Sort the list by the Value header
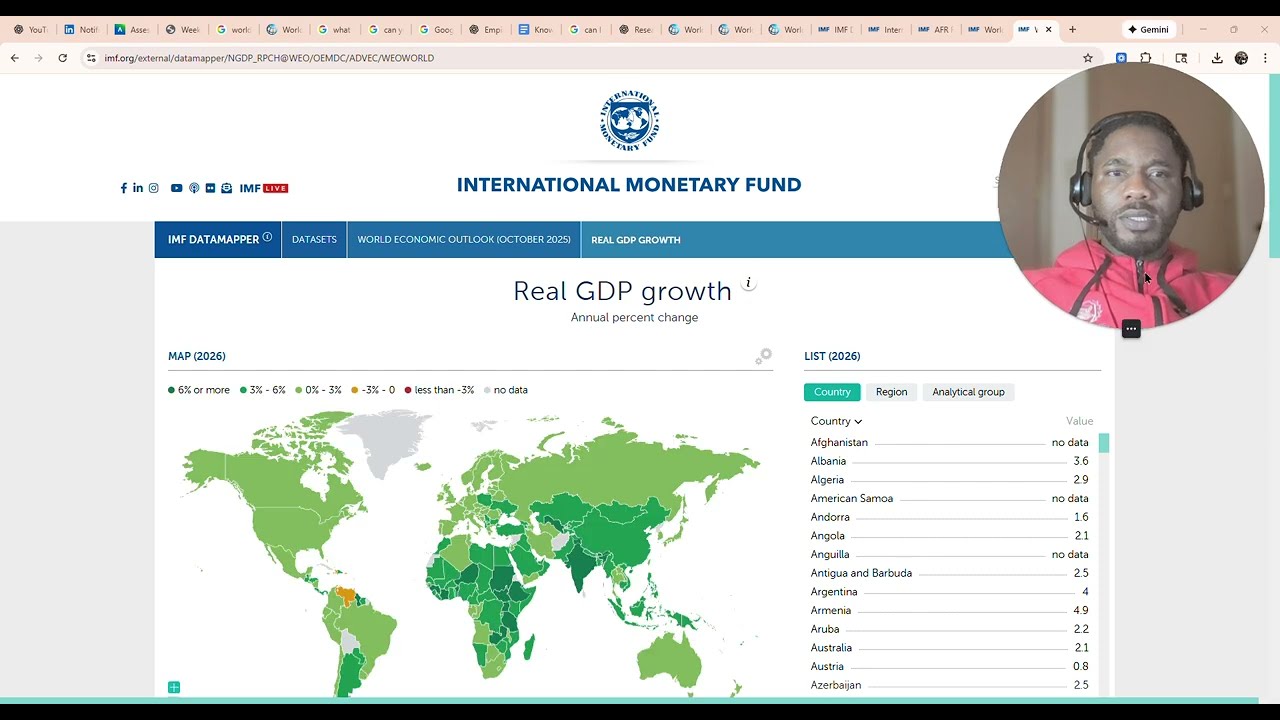 point(1079,421)
